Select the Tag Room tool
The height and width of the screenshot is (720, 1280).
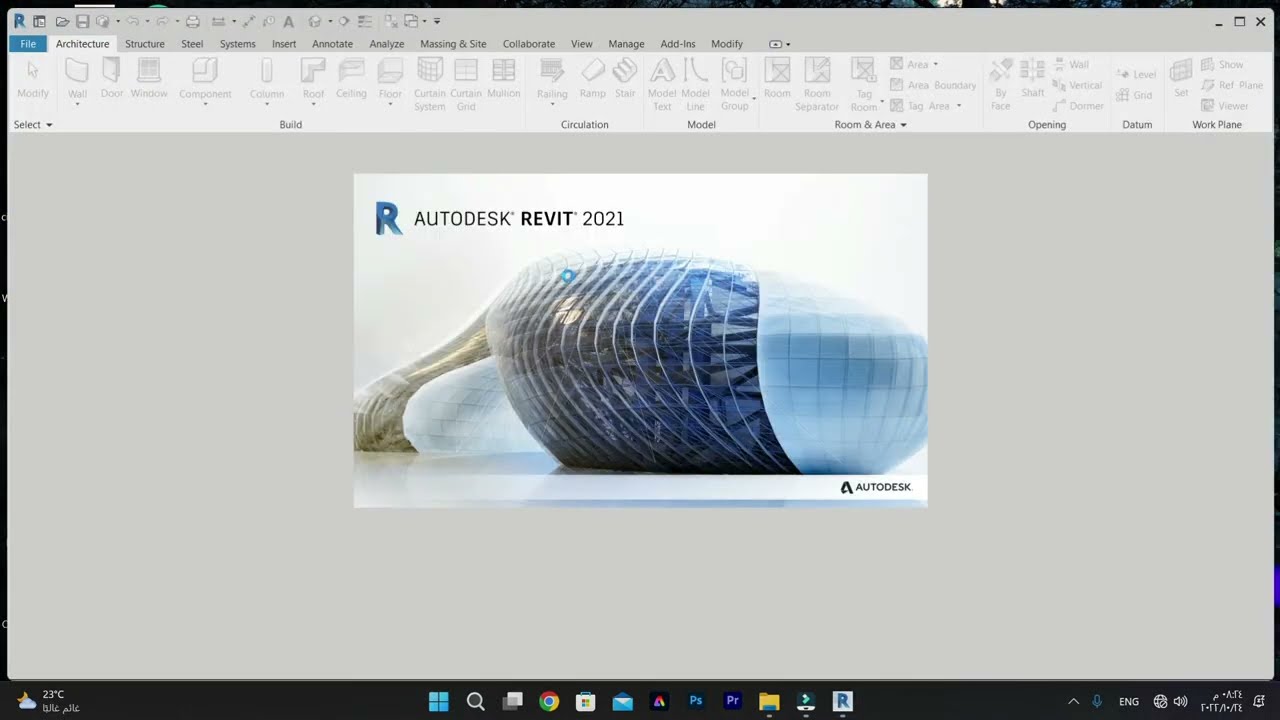point(864,84)
